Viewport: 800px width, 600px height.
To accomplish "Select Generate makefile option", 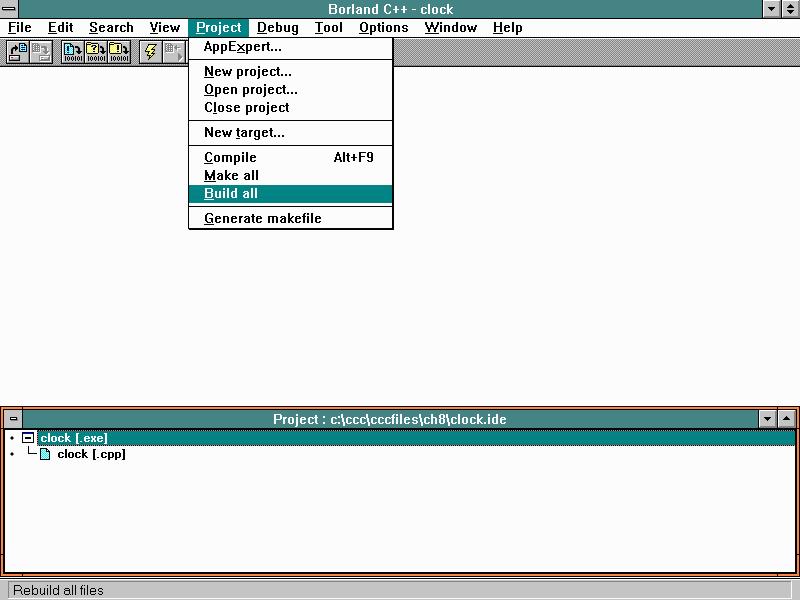I will pyautogui.click(x=262, y=218).
